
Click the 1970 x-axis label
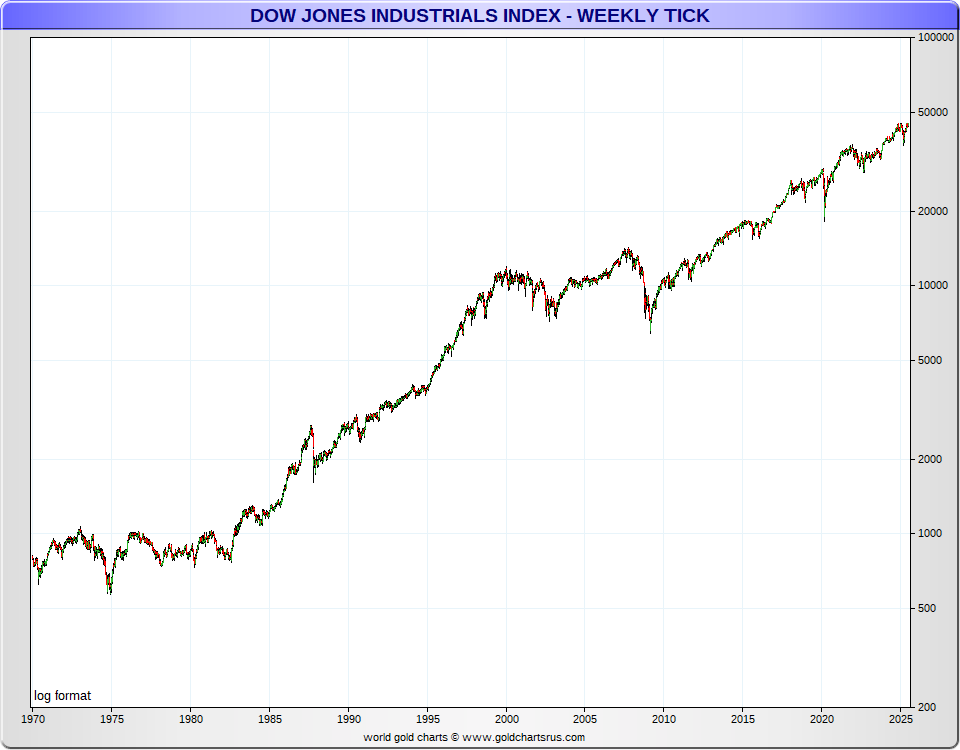click(33, 719)
